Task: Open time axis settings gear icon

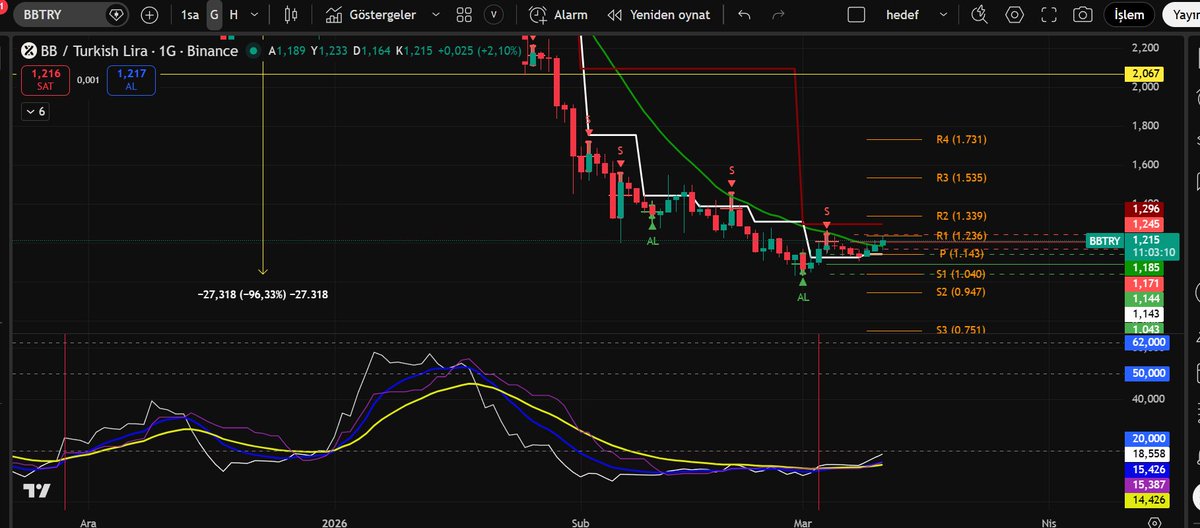Action: [x=1155, y=521]
